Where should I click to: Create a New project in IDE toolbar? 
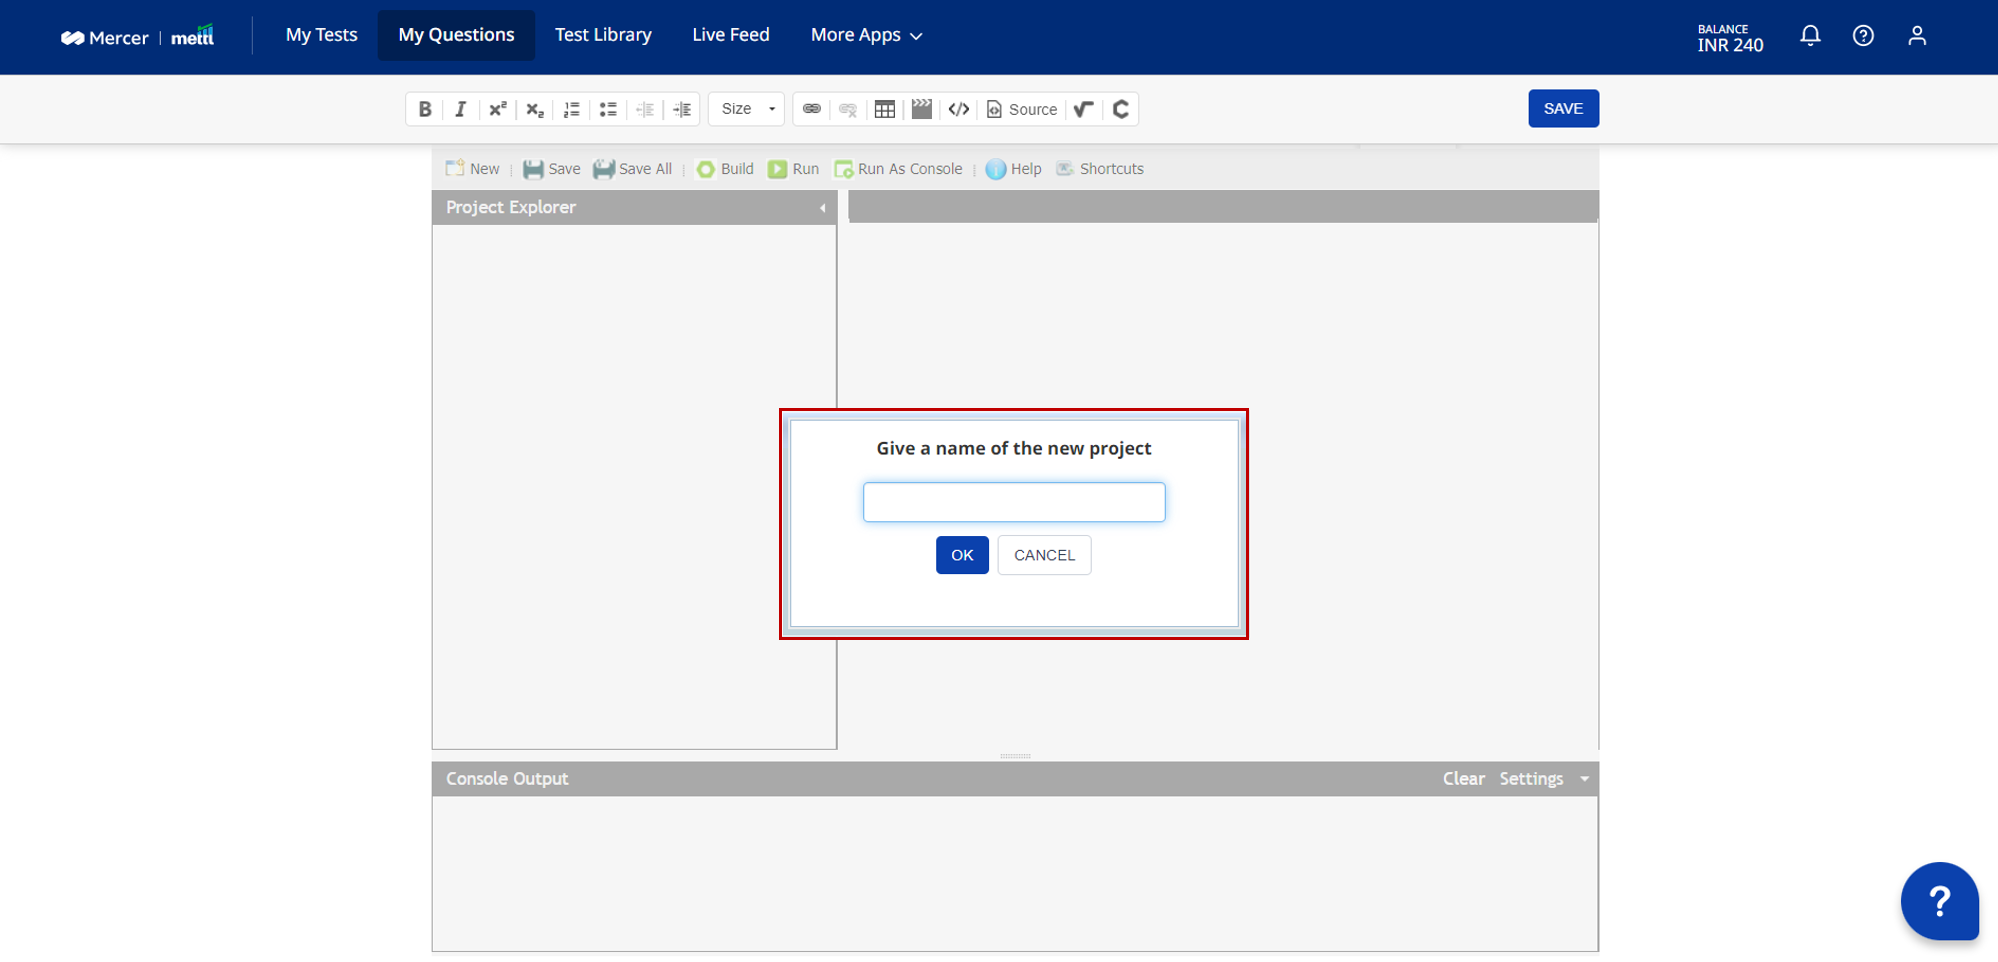coord(472,169)
